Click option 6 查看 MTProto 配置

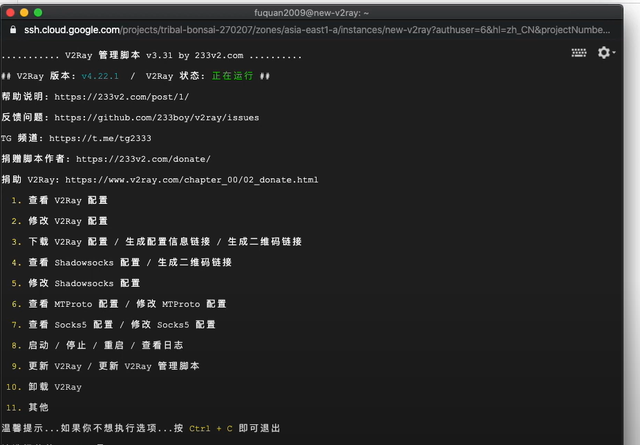tap(119, 304)
